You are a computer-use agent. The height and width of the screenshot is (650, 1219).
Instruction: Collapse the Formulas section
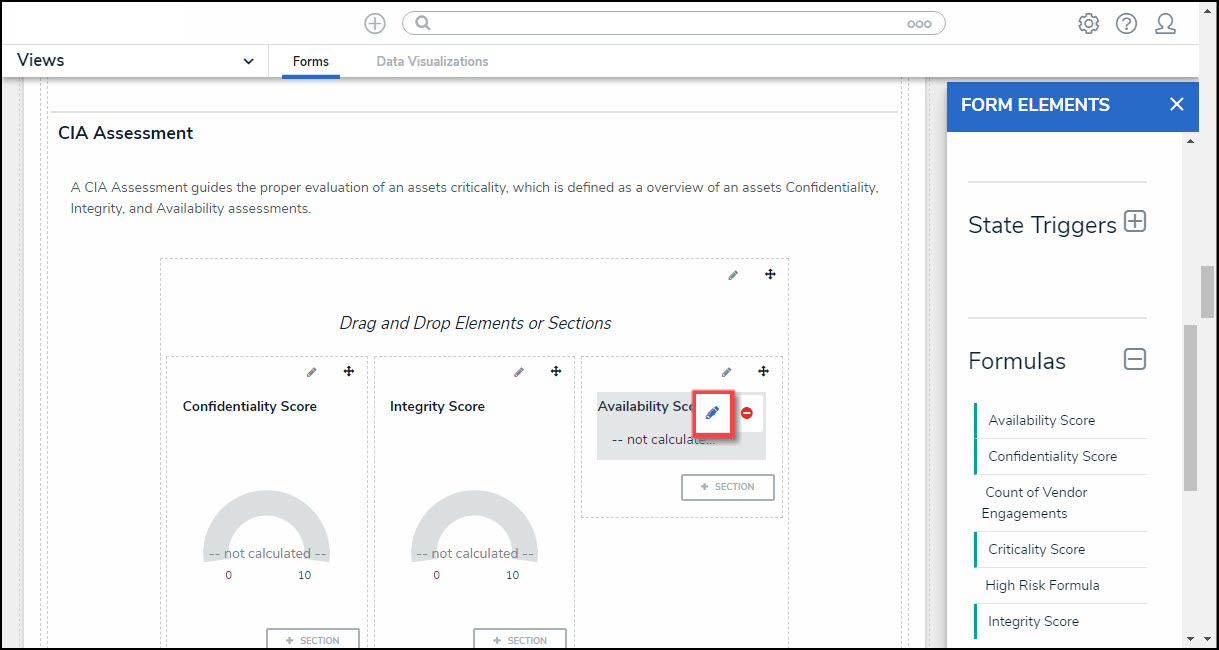pyautogui.click(x=1135, y=359)
